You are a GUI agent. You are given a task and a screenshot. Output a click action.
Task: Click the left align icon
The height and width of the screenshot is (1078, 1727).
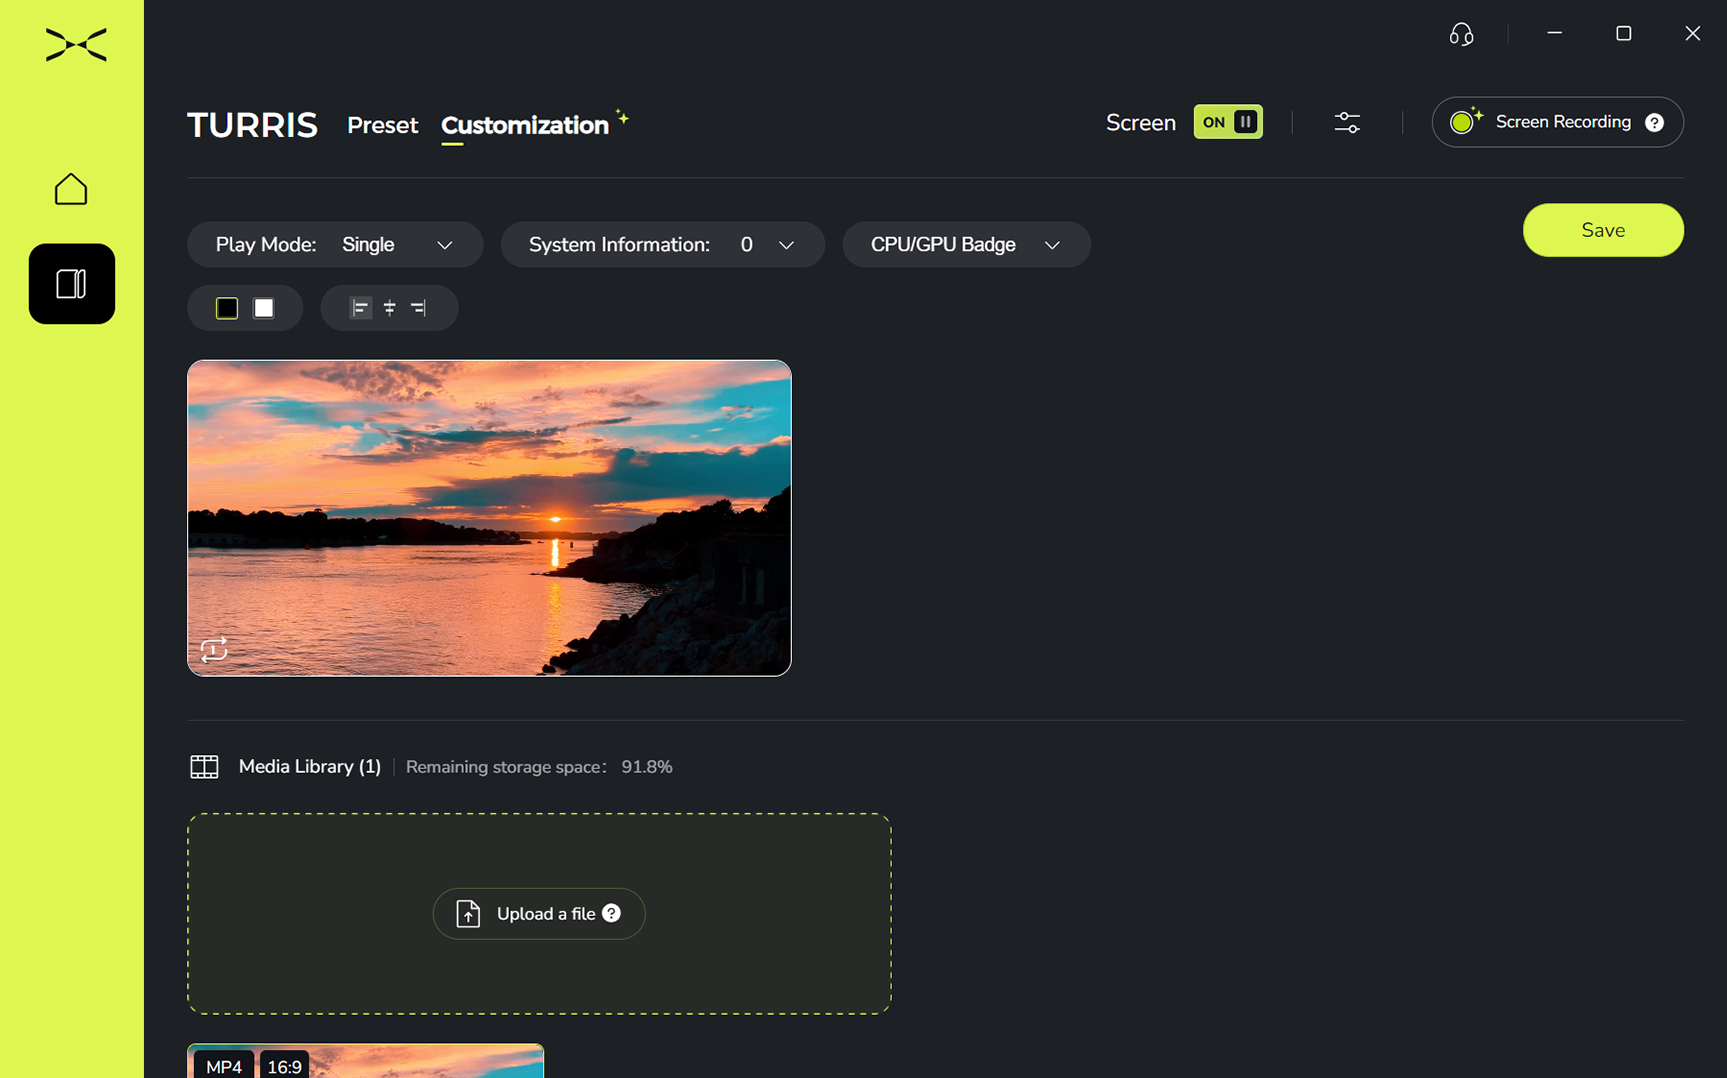coord(360,308)
